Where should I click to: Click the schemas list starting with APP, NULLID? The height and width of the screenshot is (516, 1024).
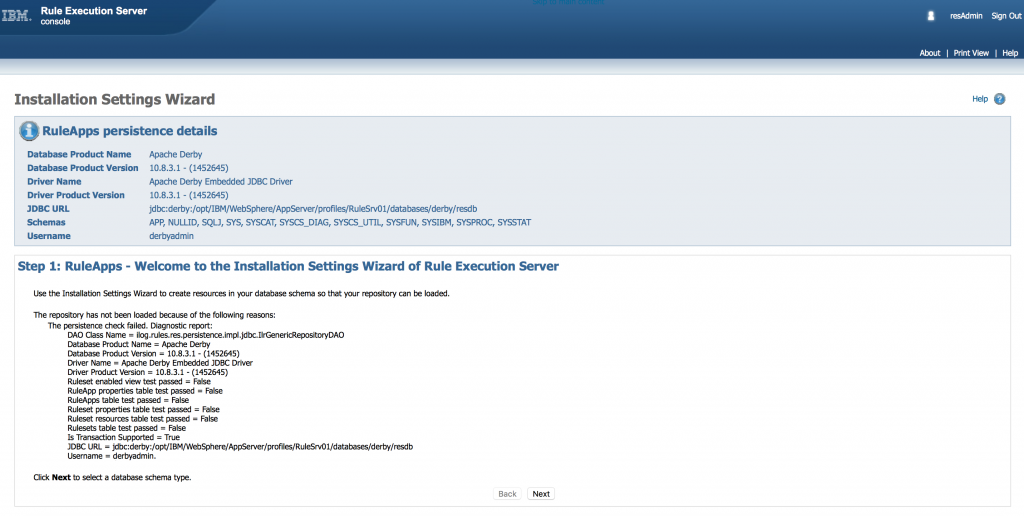340,223
